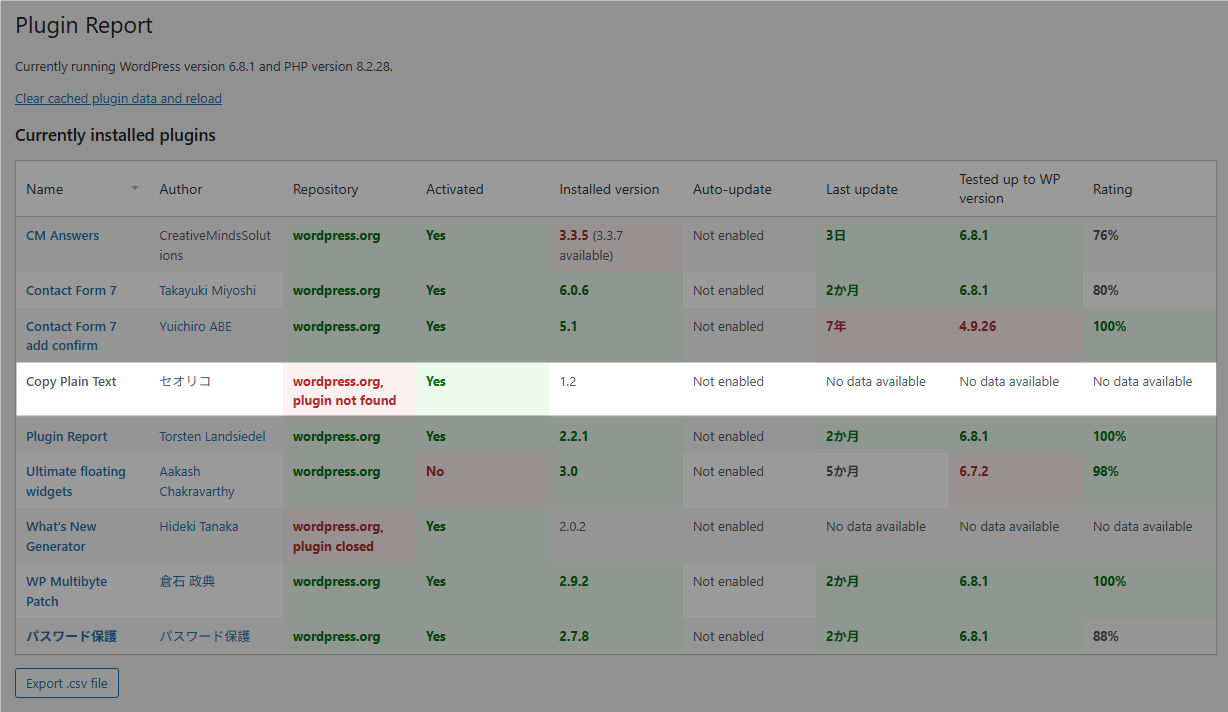Image resolution: width=1228 pixels, height=712 pixels.
Task: Click the WordPress and PHP version line
Action: pos(204,67)
